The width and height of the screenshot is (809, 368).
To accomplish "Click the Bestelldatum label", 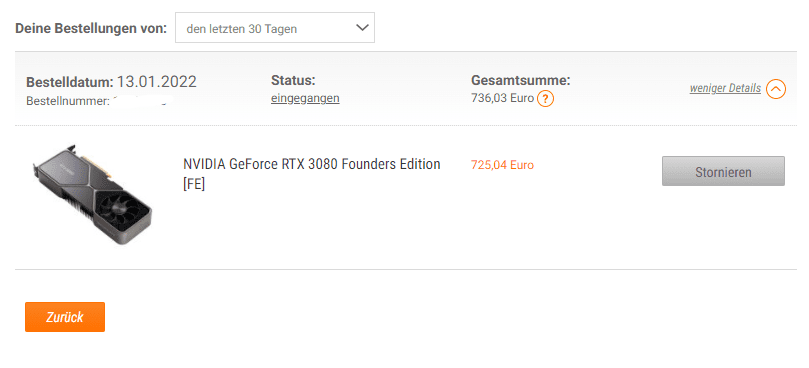I will pyautogui.click(x=70, y=82).
